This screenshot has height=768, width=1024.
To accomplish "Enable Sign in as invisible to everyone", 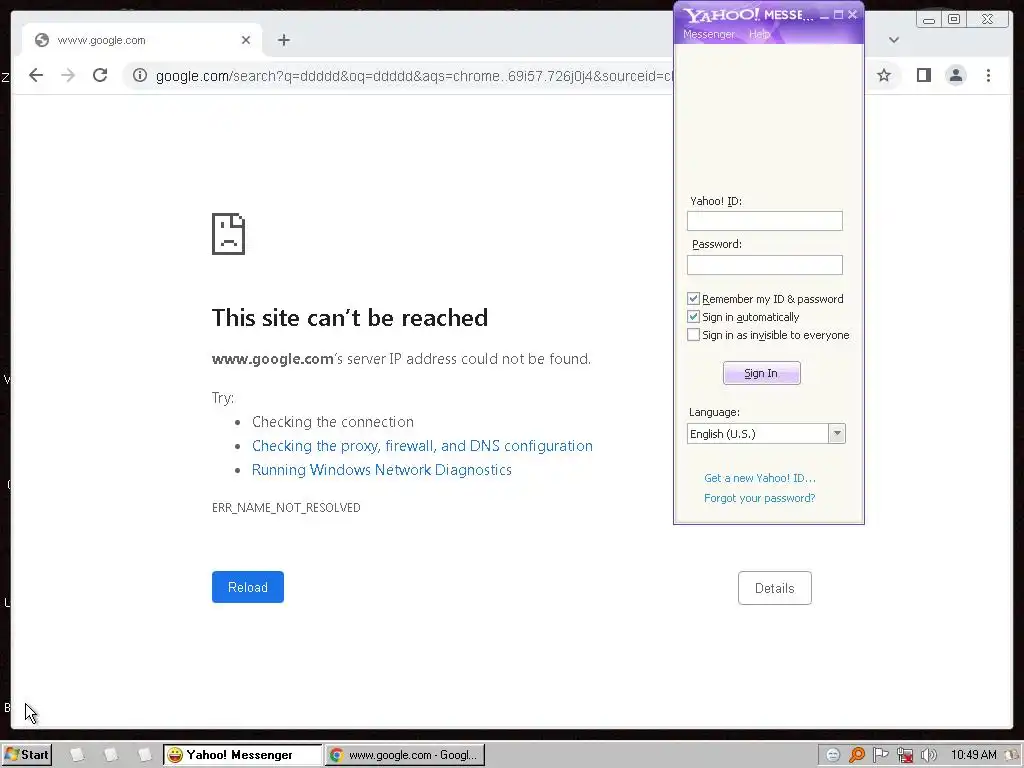I will [x=694, y=335].
